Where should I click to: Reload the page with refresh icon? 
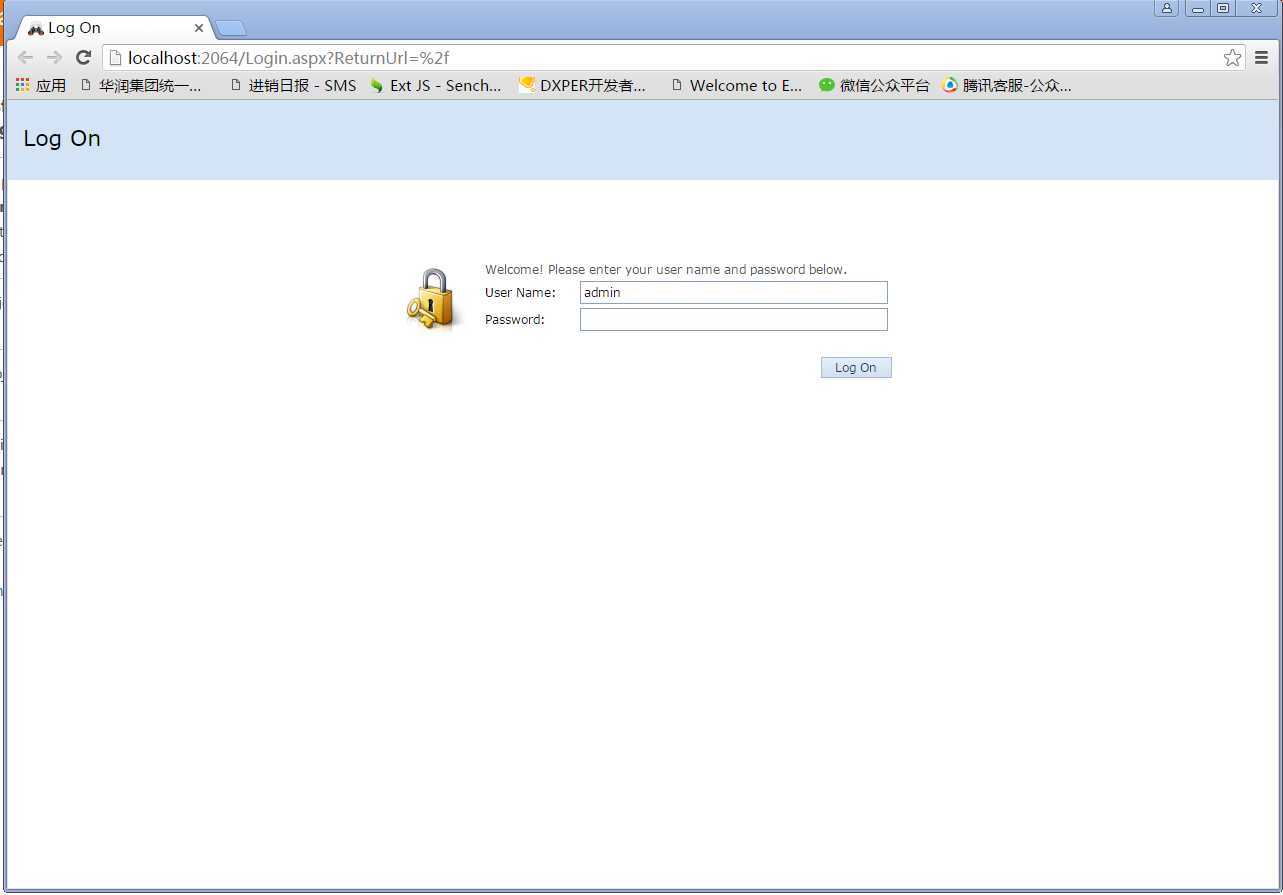[x=84, y=58]
